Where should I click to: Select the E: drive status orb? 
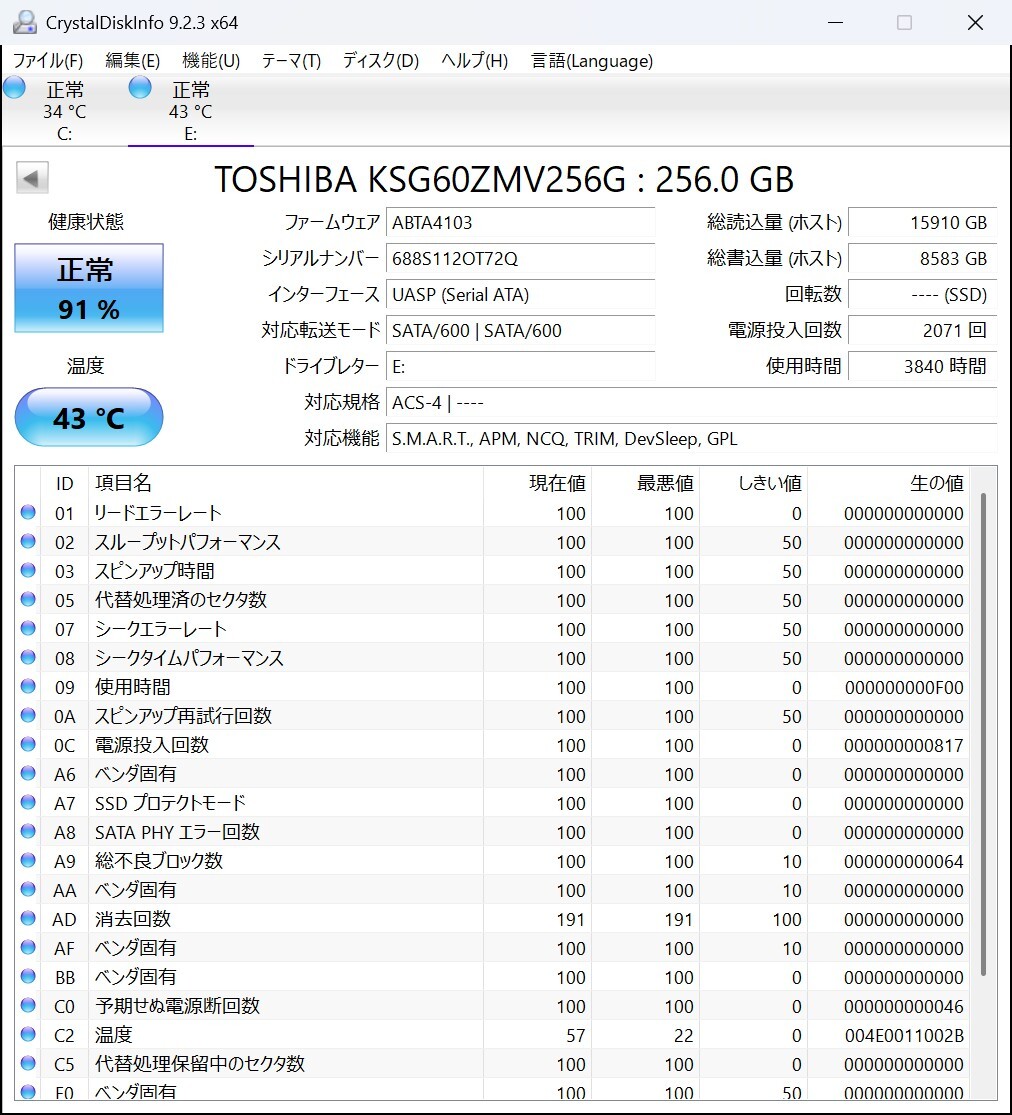pyautogui.click(x=140, y=87)
